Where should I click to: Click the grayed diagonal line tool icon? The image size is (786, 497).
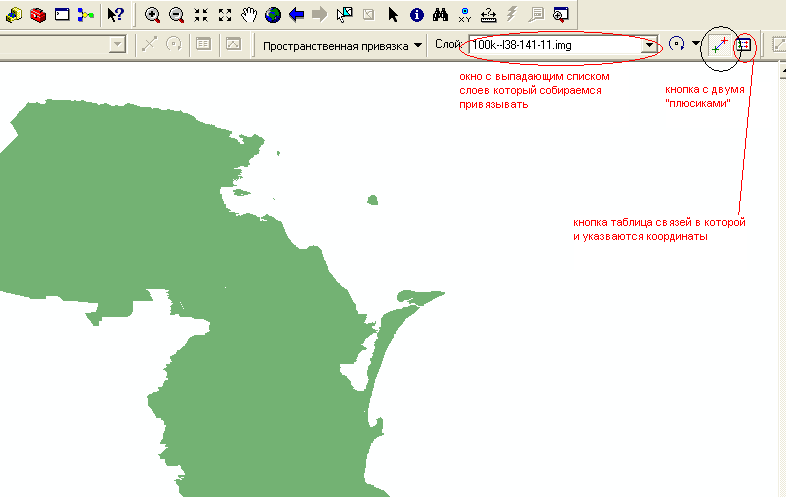click(149, 44)
